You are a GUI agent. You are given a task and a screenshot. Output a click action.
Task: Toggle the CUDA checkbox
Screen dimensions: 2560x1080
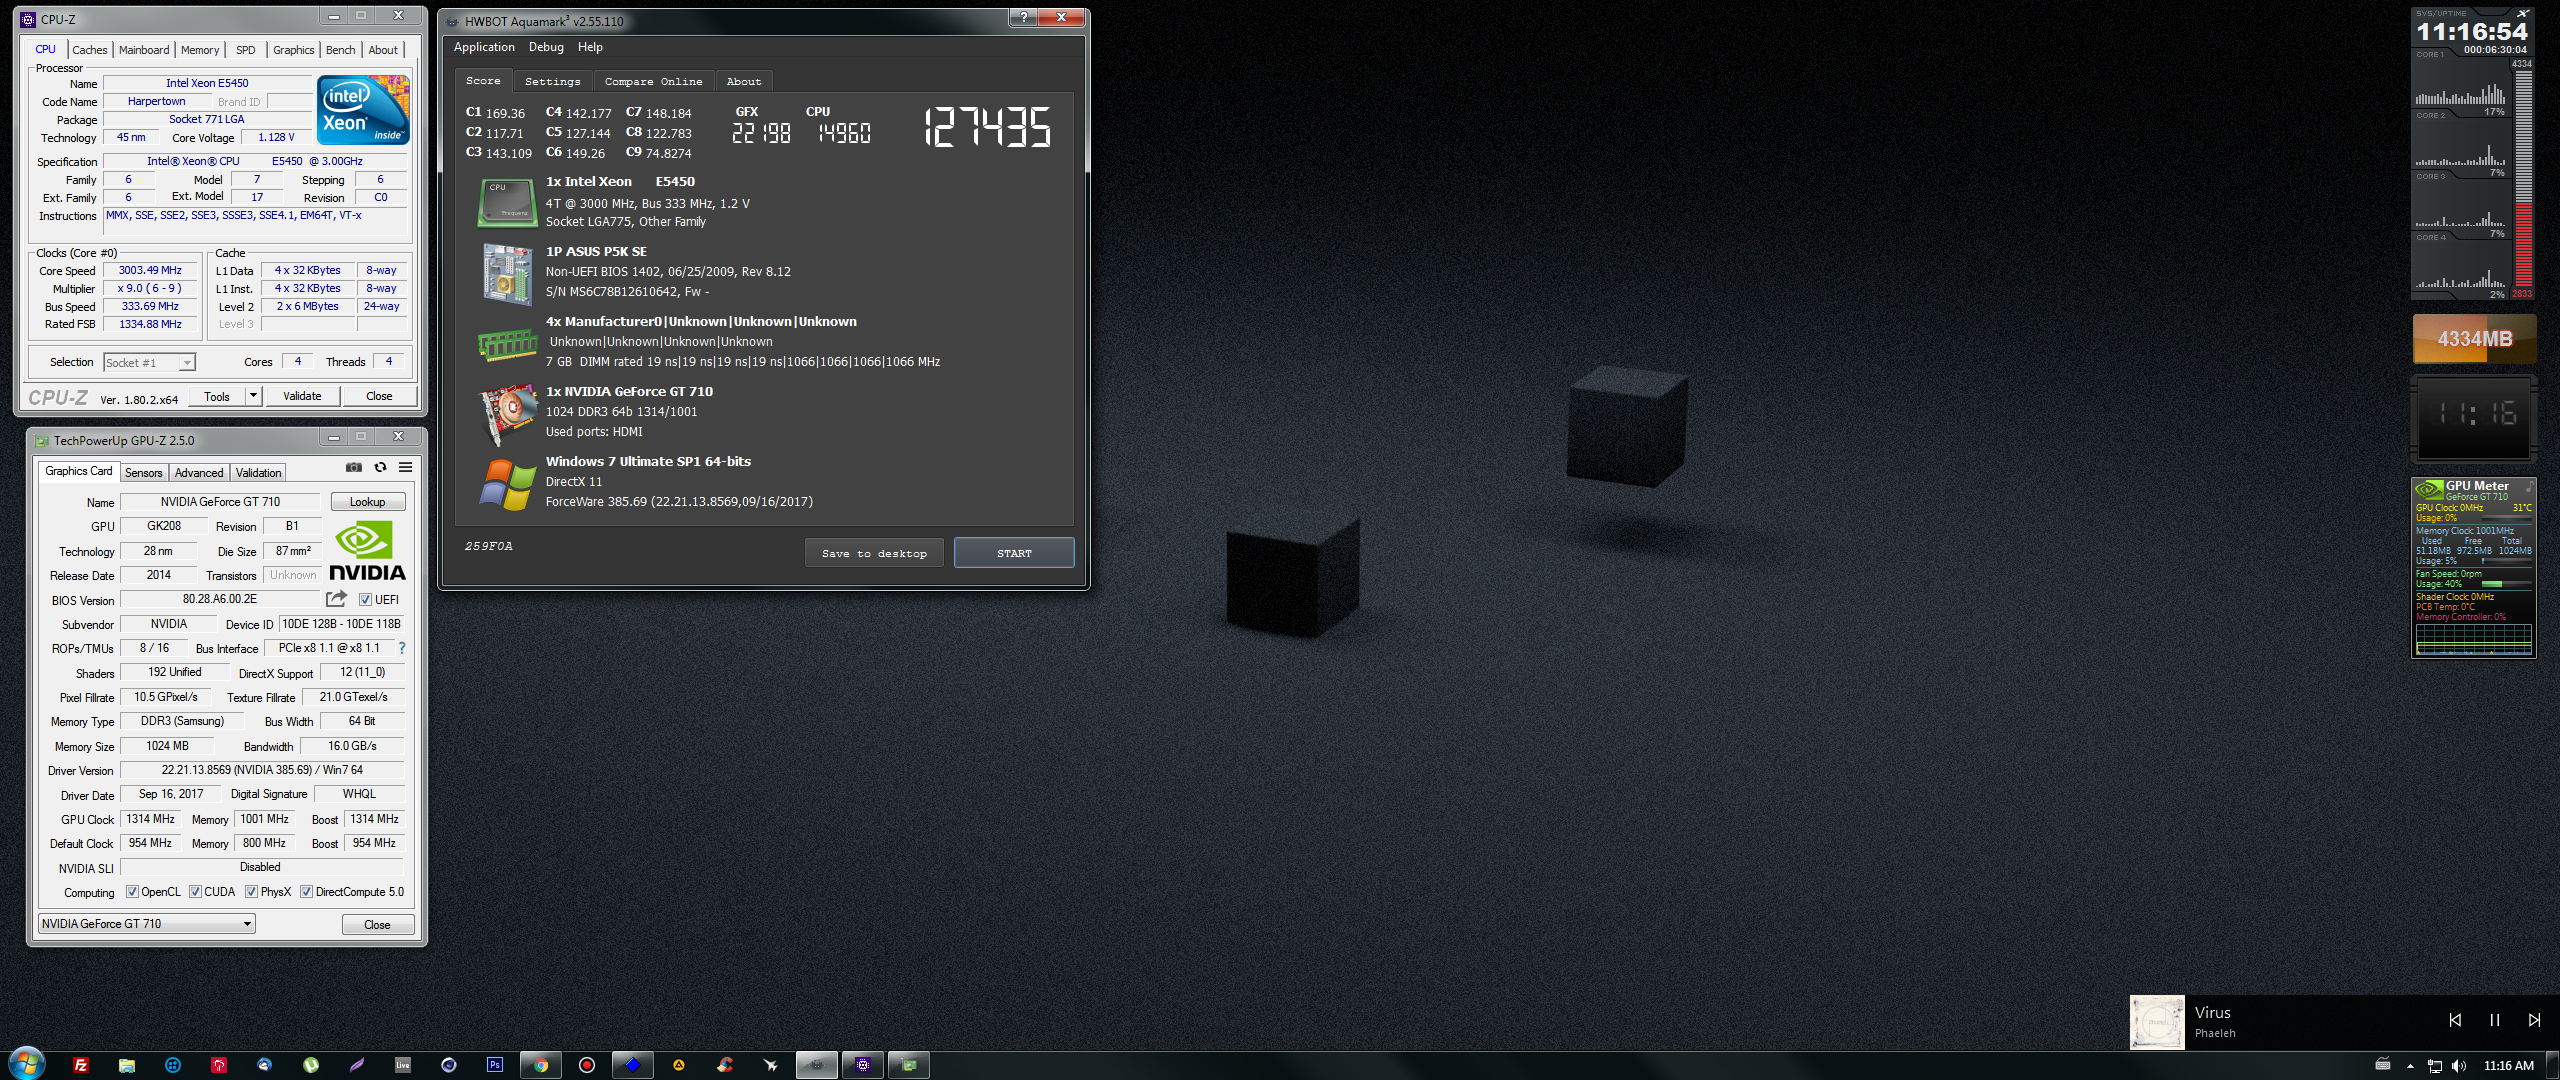pyautogui.click(x=195, y=892)
